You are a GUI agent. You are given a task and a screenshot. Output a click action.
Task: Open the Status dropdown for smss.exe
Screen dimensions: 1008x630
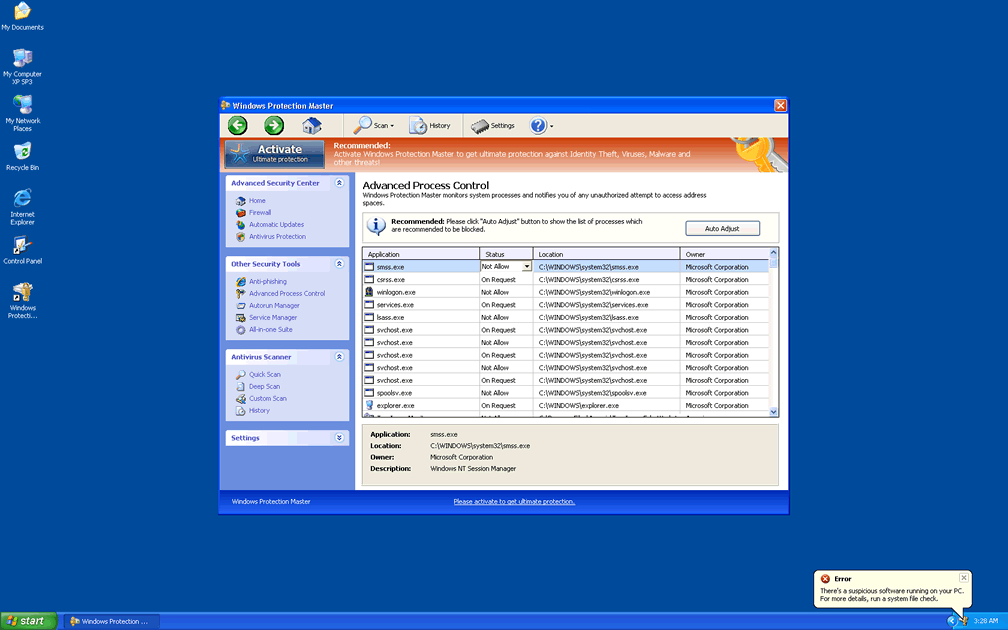(x=527, y=267)
